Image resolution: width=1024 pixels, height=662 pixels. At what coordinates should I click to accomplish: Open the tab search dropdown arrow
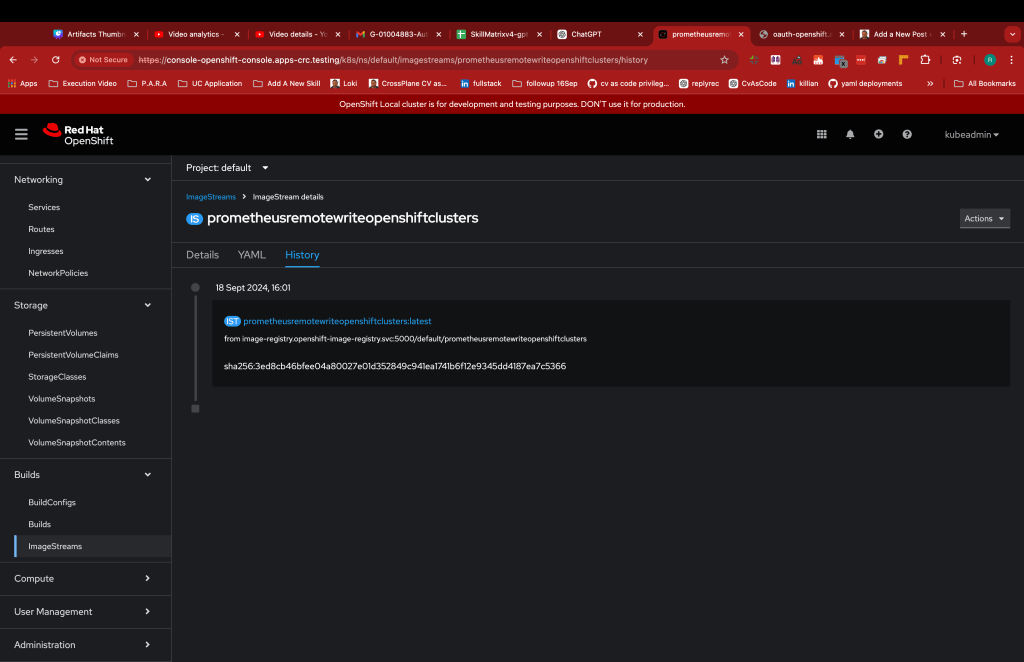pyautogui.click(x=1012, y=34)
